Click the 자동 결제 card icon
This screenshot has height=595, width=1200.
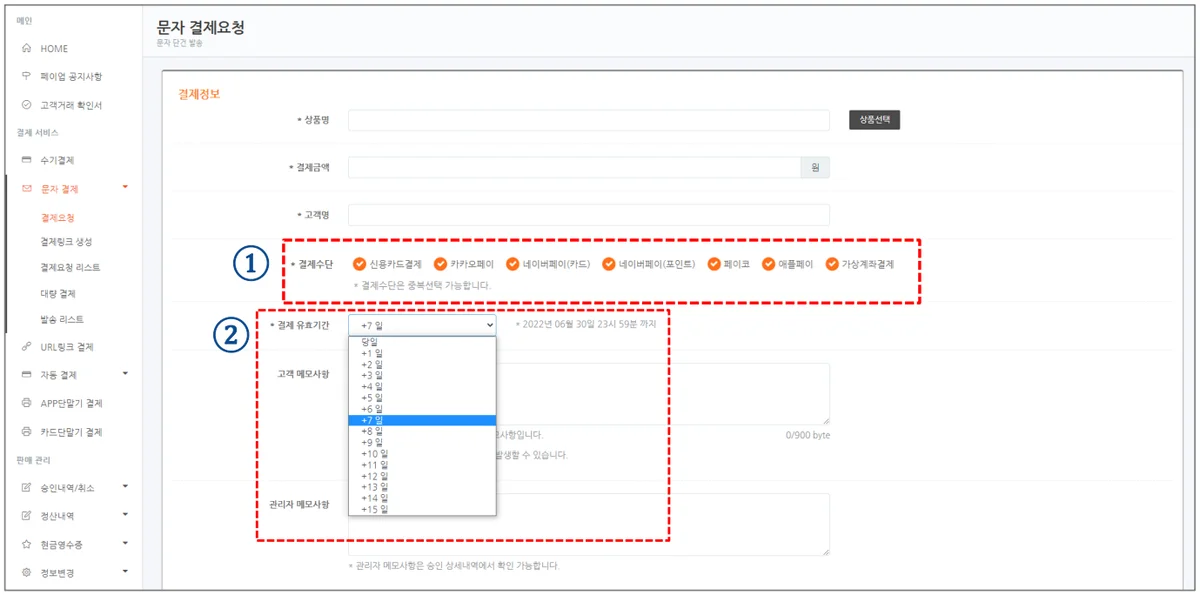tap(26, 375)
